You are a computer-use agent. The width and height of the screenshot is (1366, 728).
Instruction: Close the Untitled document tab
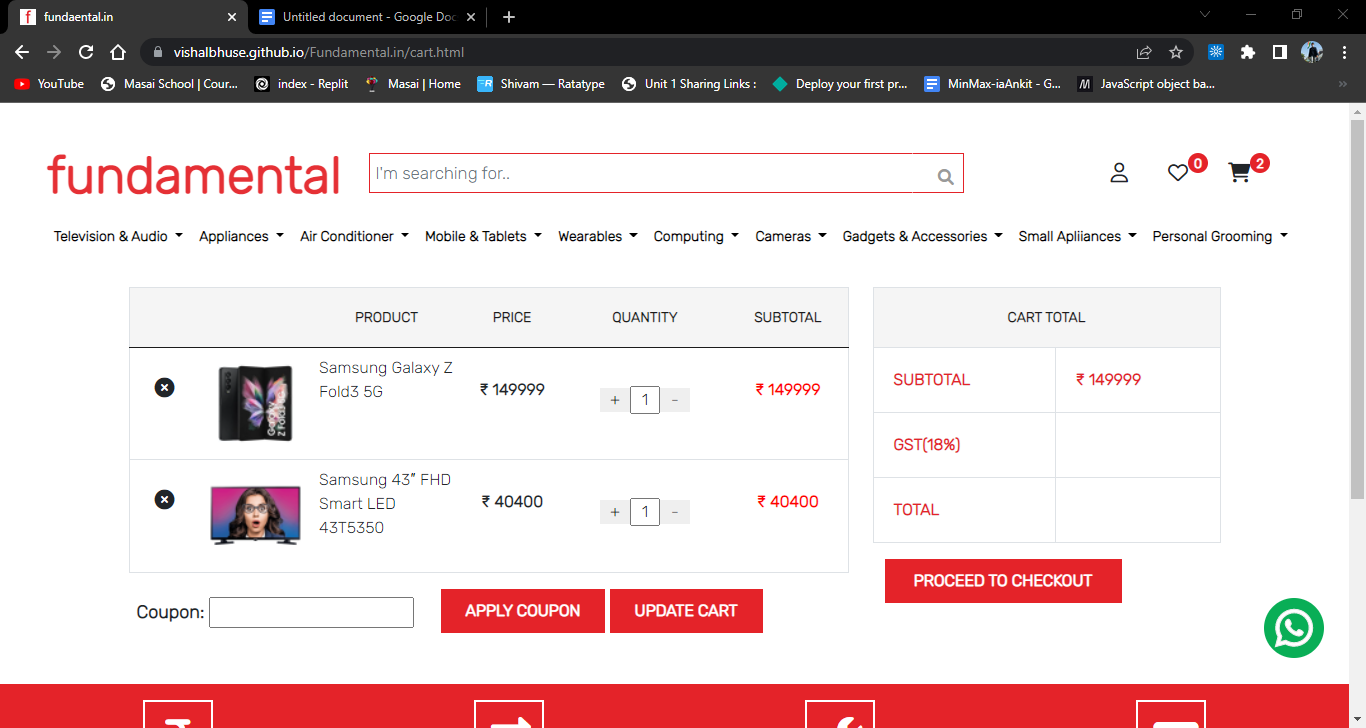click(x=471, y=17)
